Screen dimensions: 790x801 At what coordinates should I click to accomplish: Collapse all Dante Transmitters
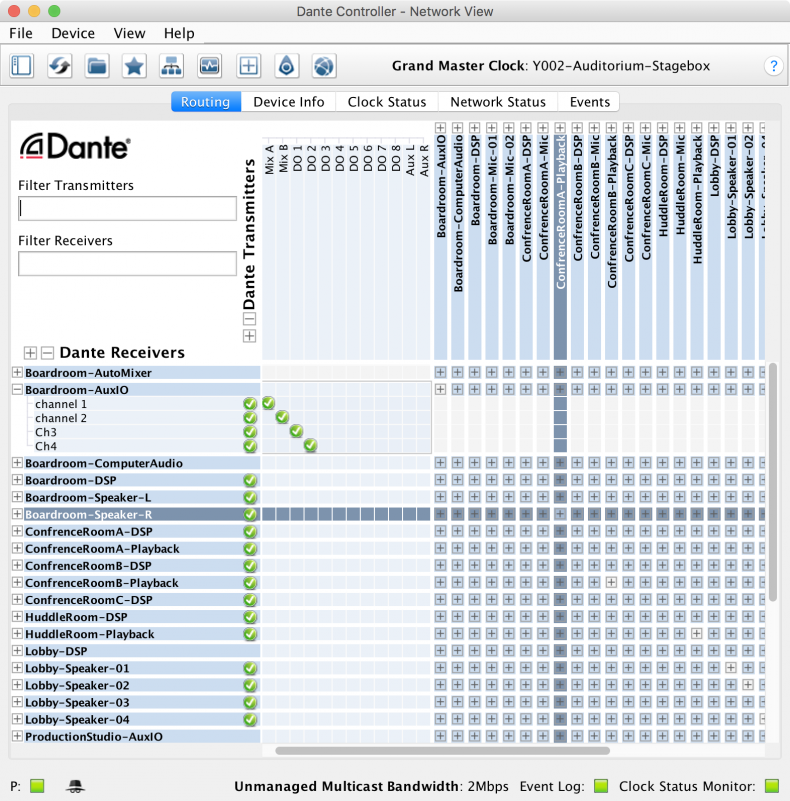tap(249, 319)
